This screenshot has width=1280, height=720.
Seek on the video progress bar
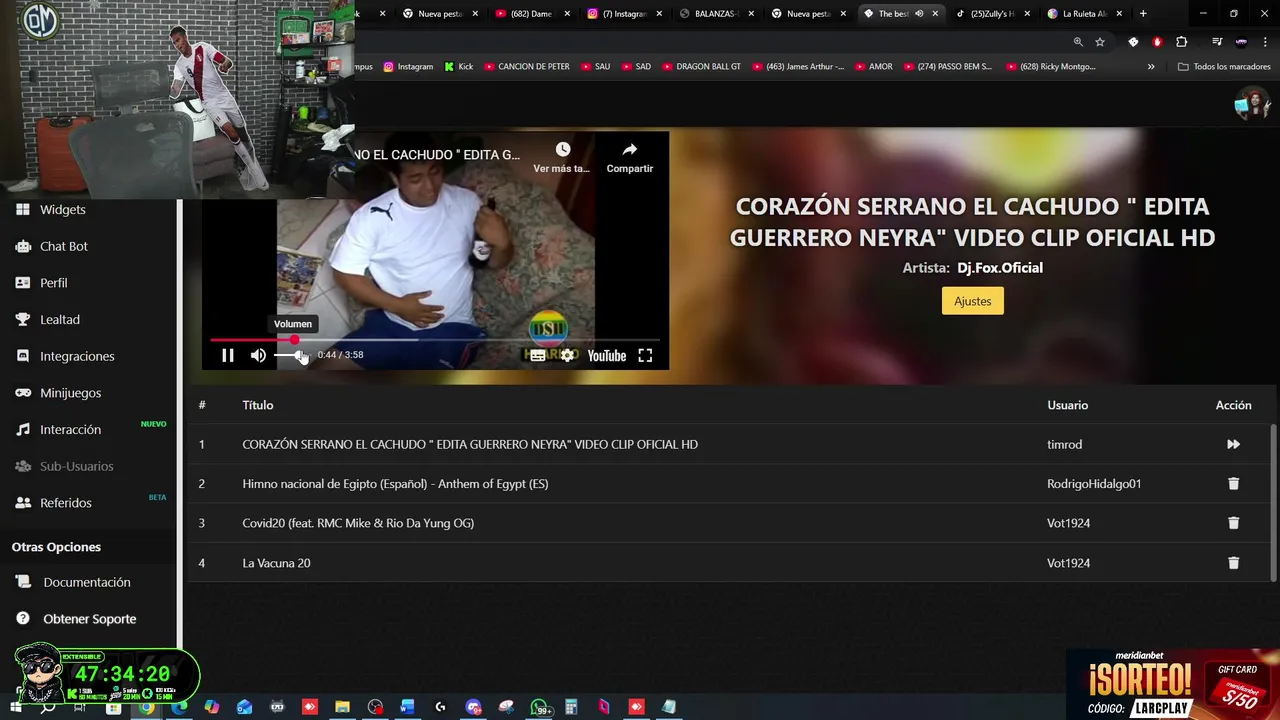[435, 340]
